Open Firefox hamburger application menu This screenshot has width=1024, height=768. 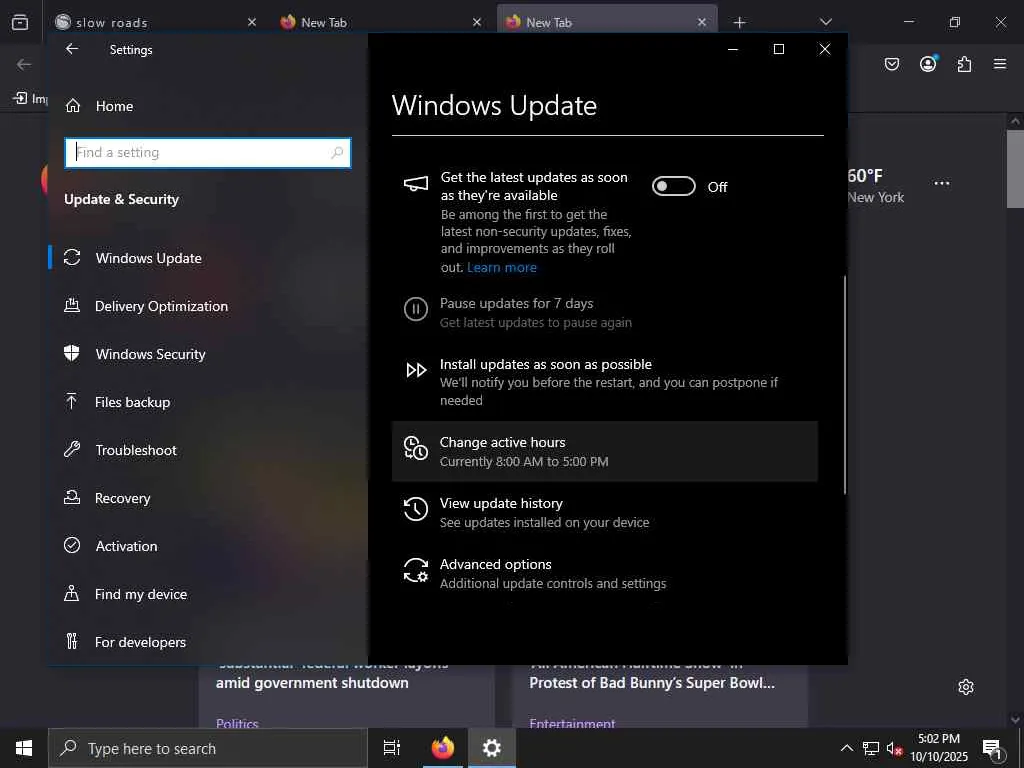pos(1000,64)
